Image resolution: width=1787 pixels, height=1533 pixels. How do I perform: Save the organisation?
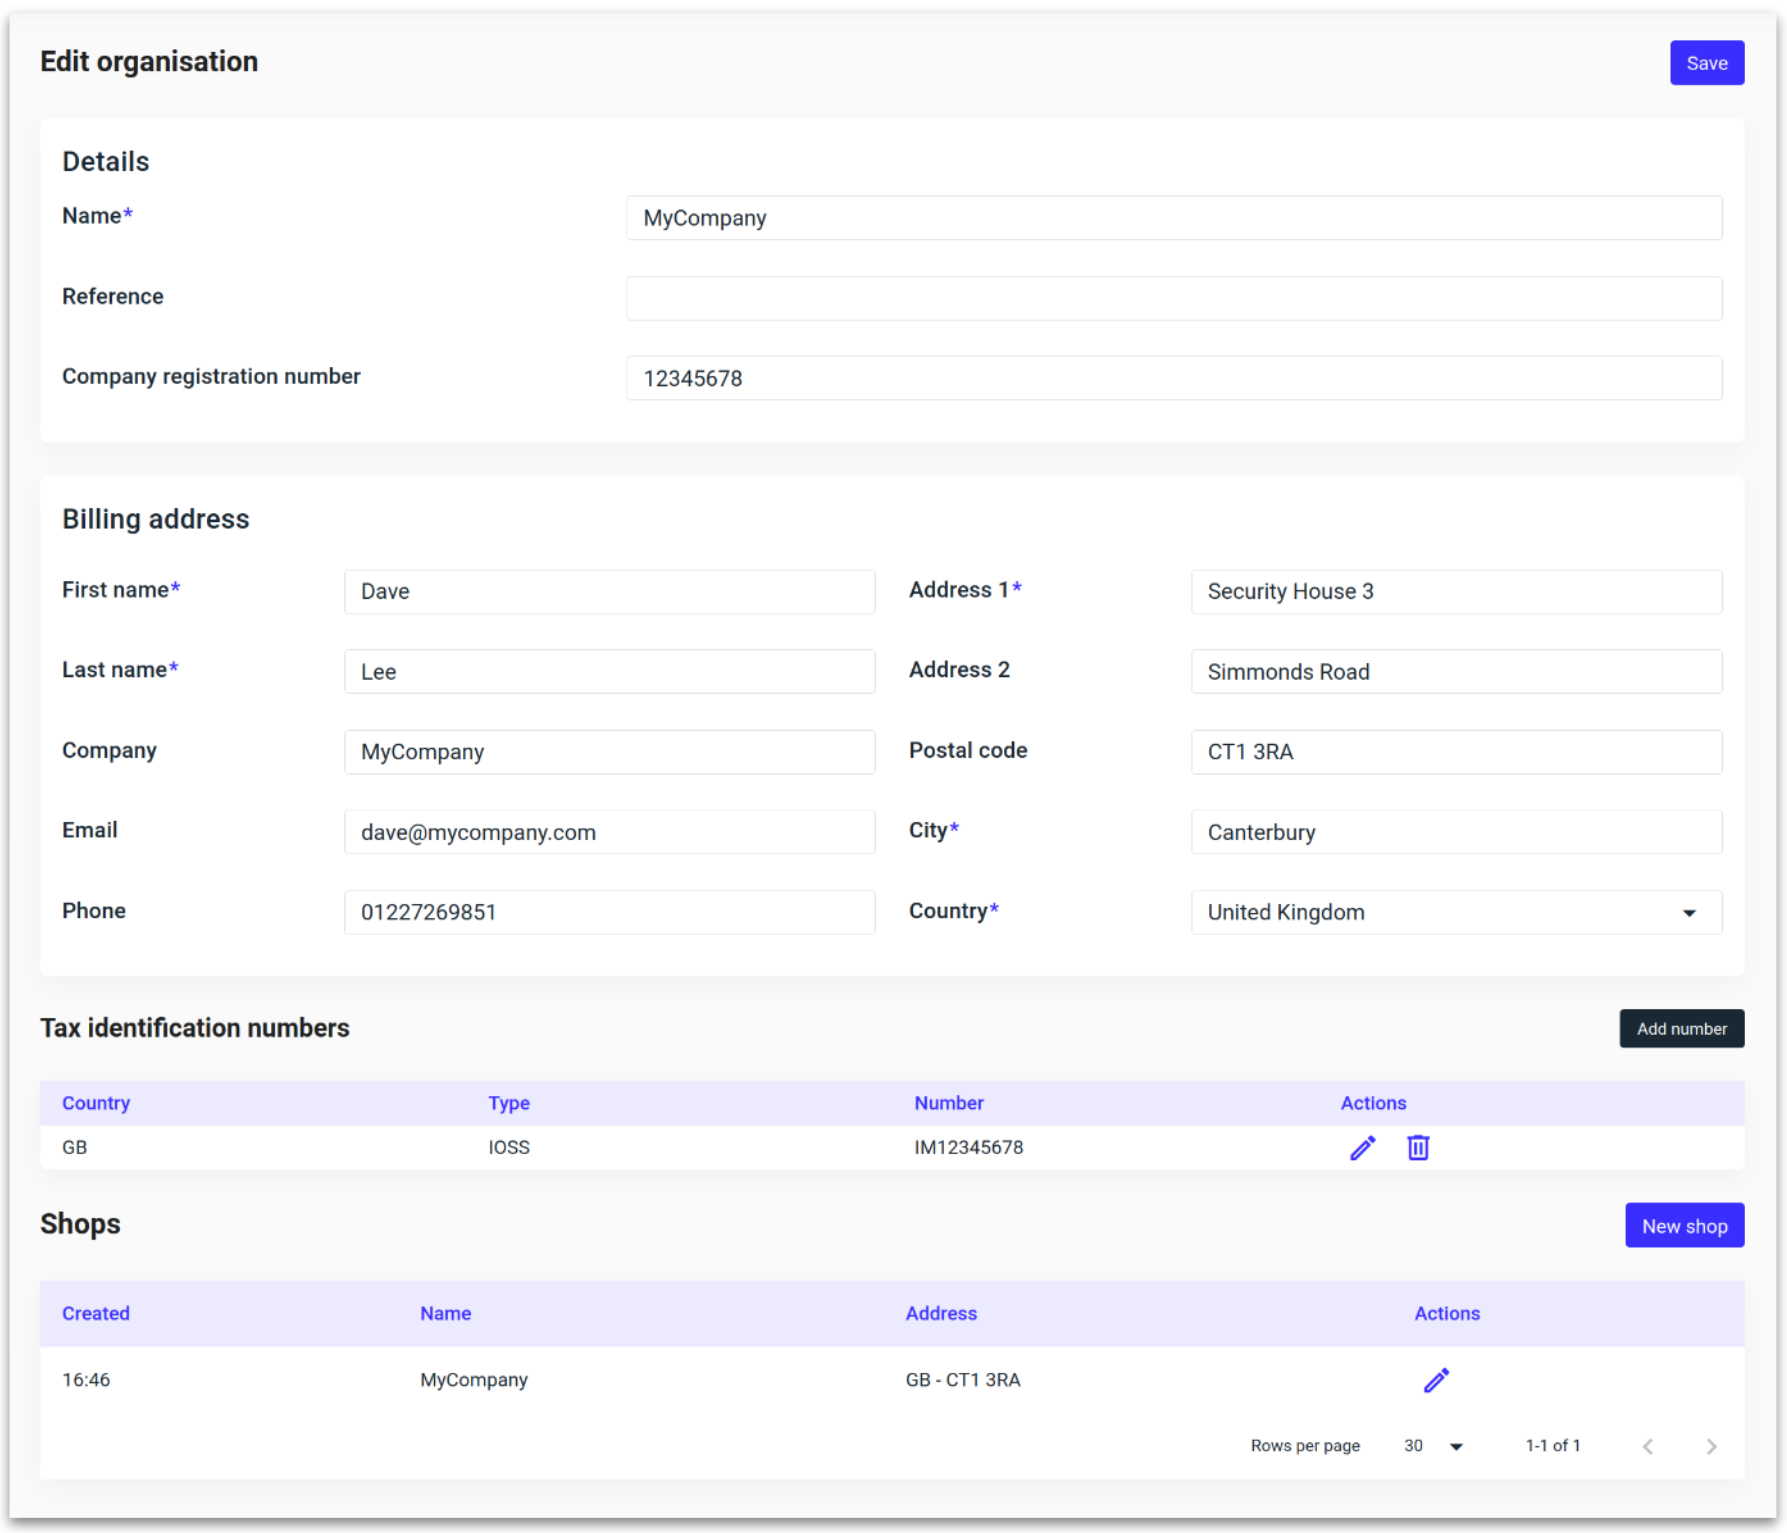click(1706, 63)
